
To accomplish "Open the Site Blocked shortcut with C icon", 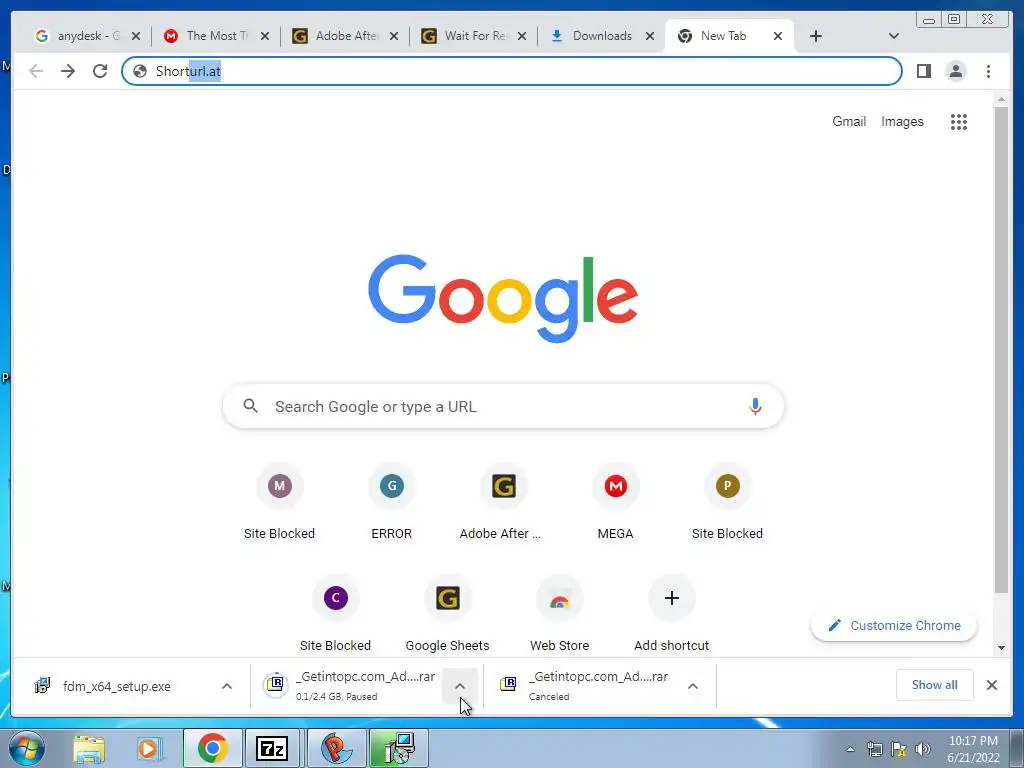I will (336, 615).
